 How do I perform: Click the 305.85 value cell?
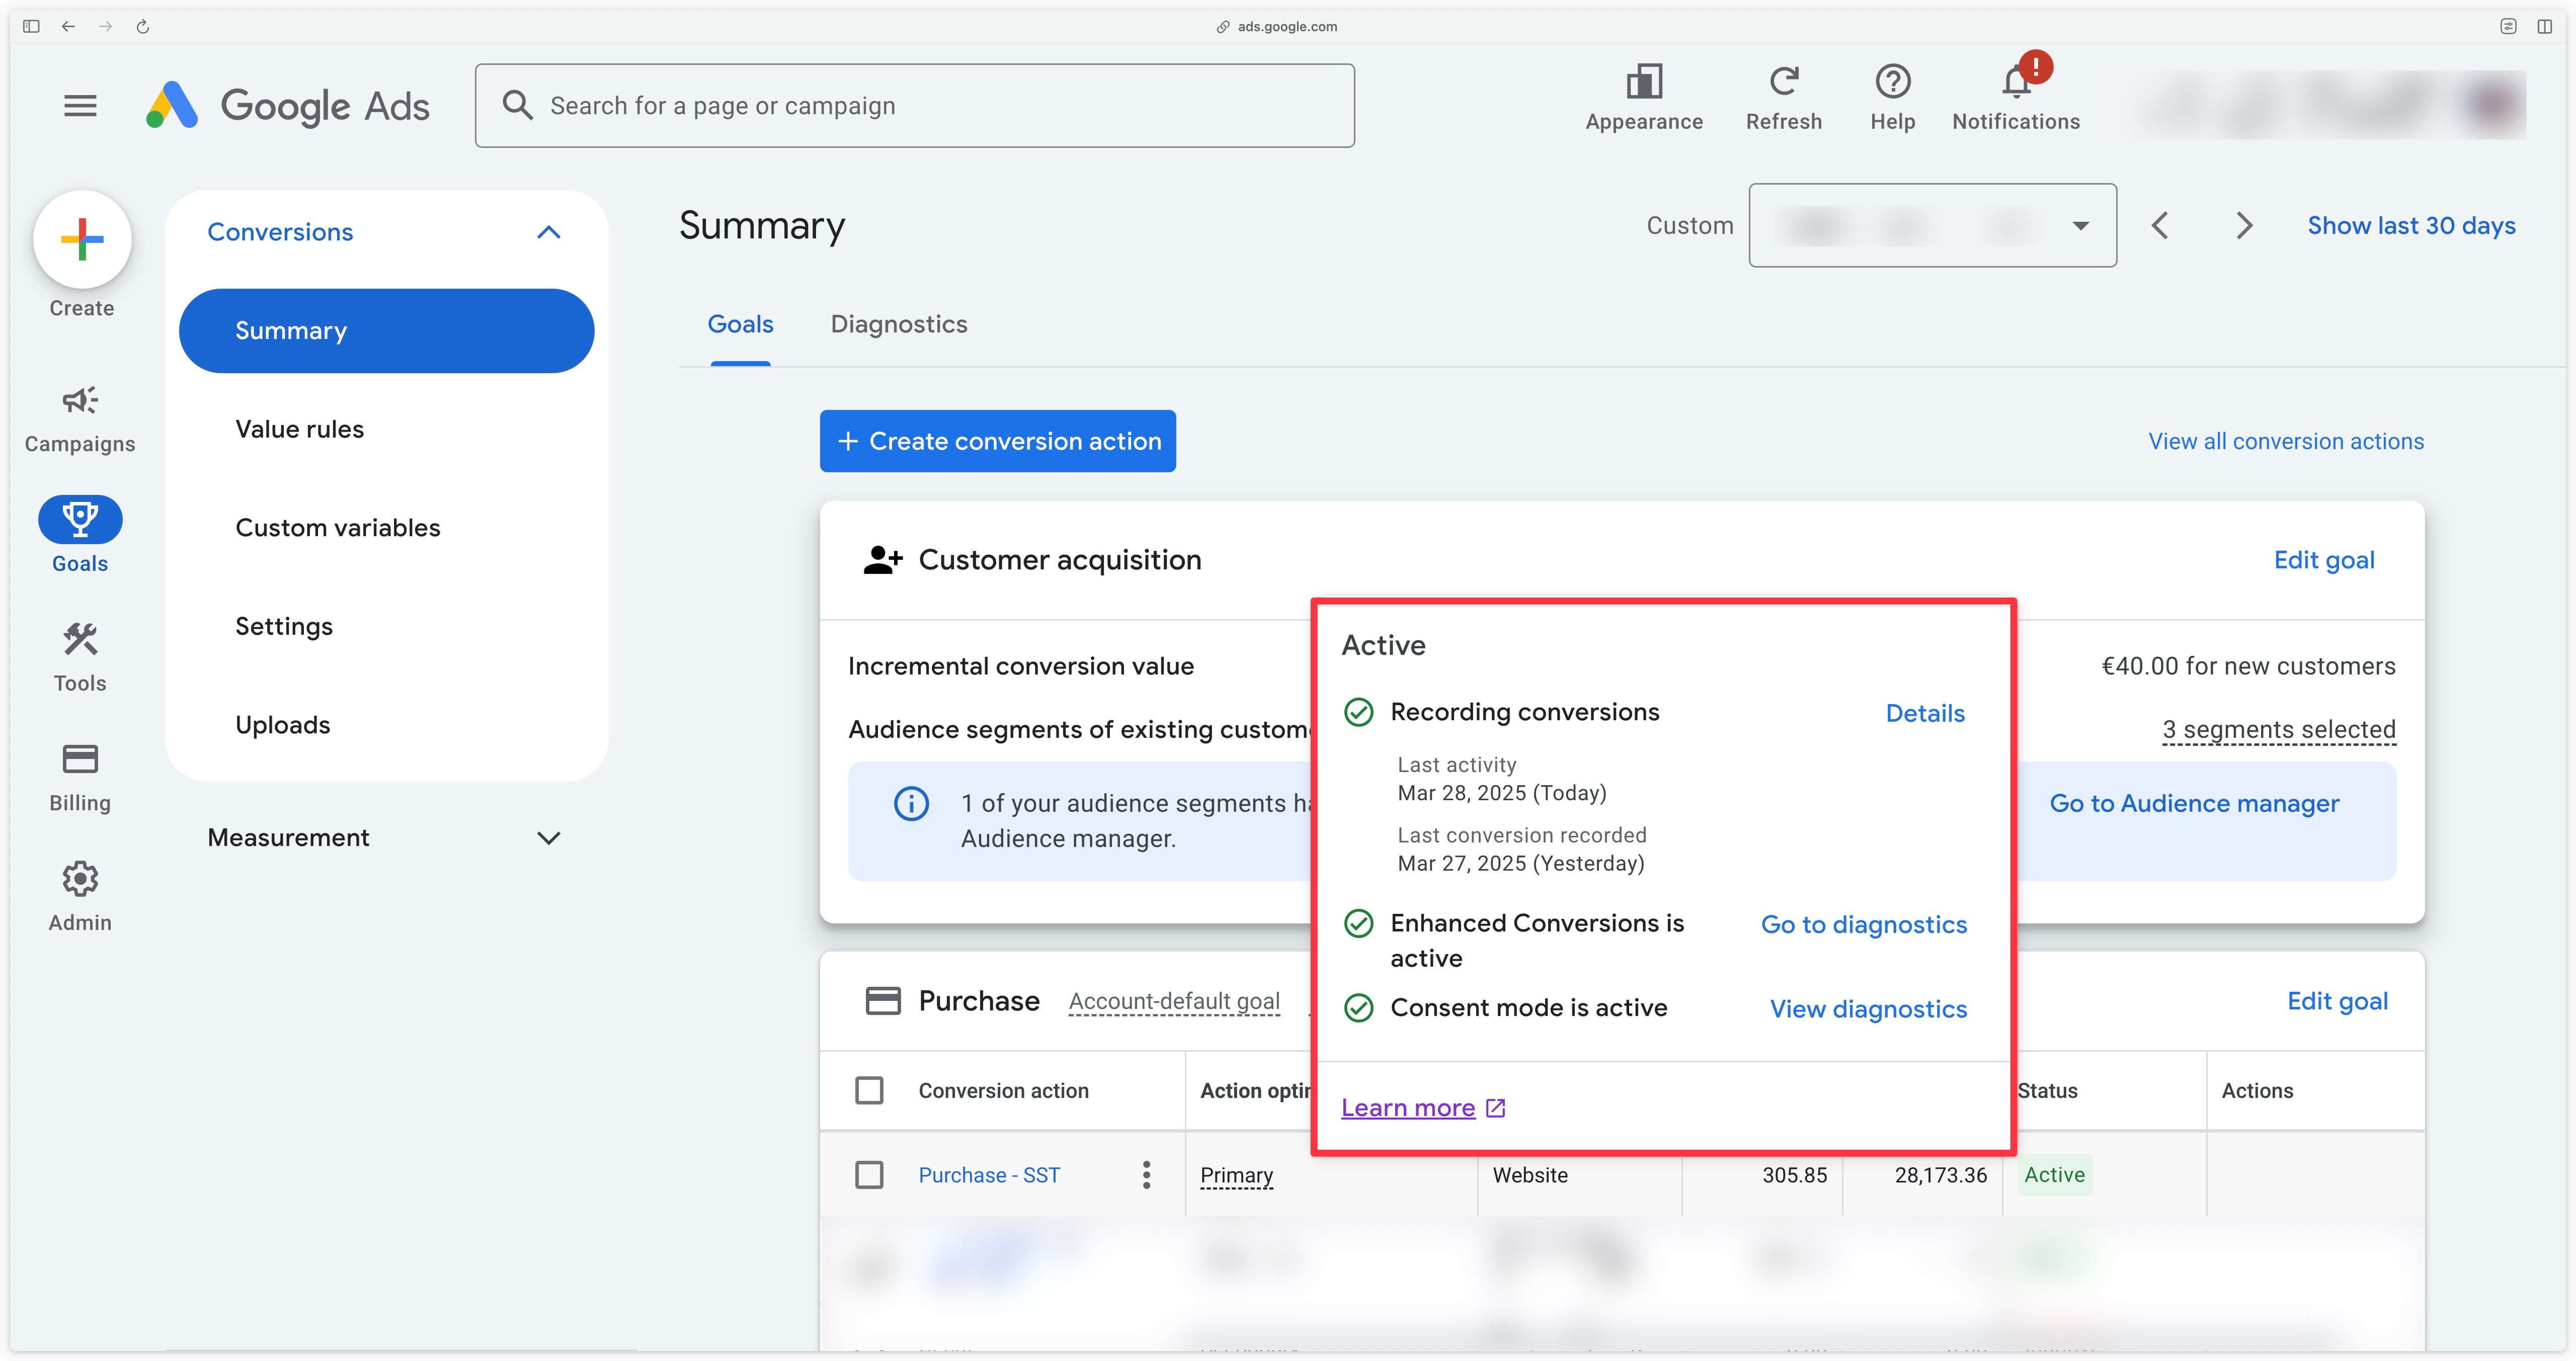tap(1794, 1175)
